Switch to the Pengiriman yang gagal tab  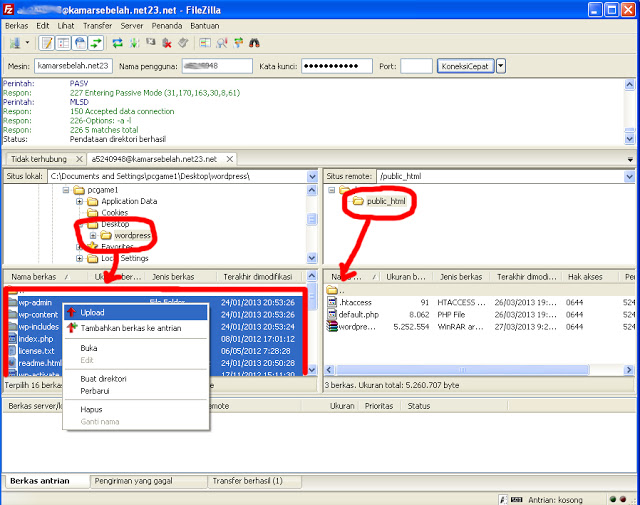tap(133, 481)
